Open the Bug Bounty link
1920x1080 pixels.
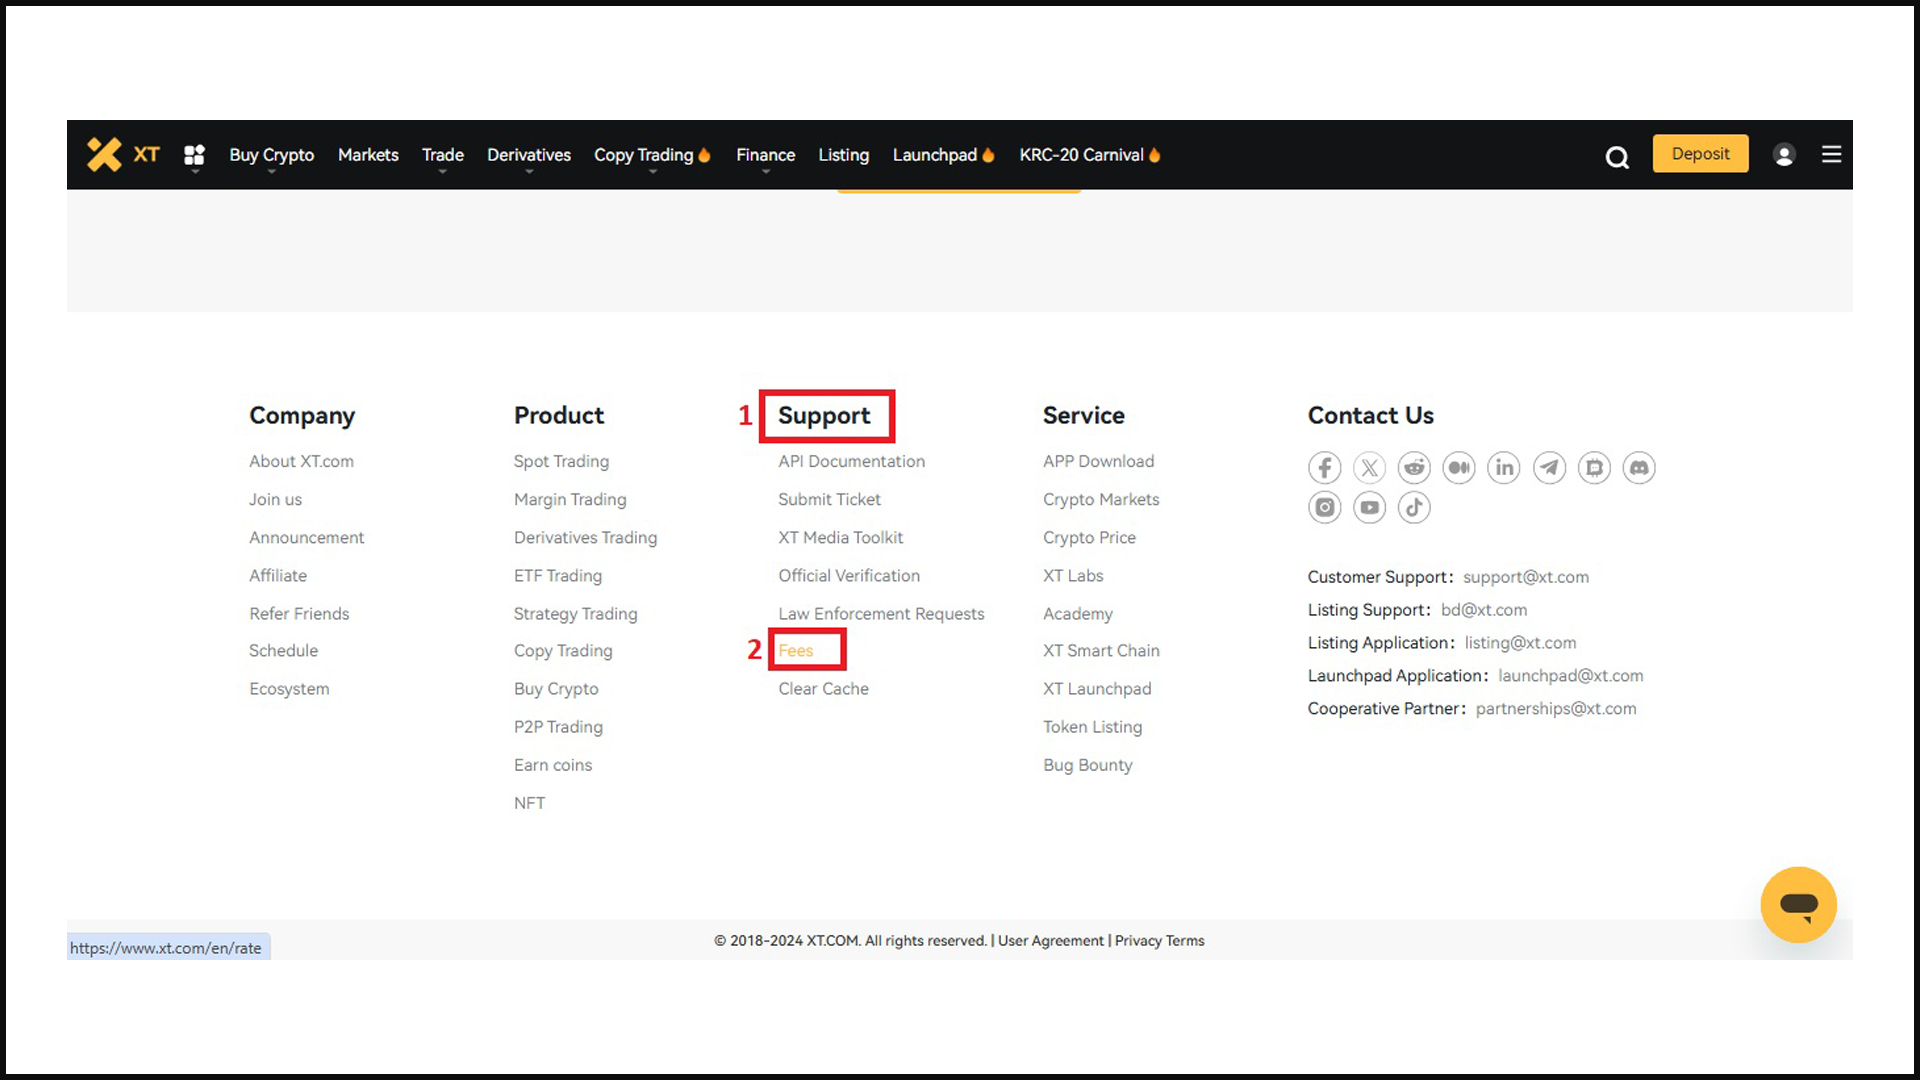tap(1087, 765)
